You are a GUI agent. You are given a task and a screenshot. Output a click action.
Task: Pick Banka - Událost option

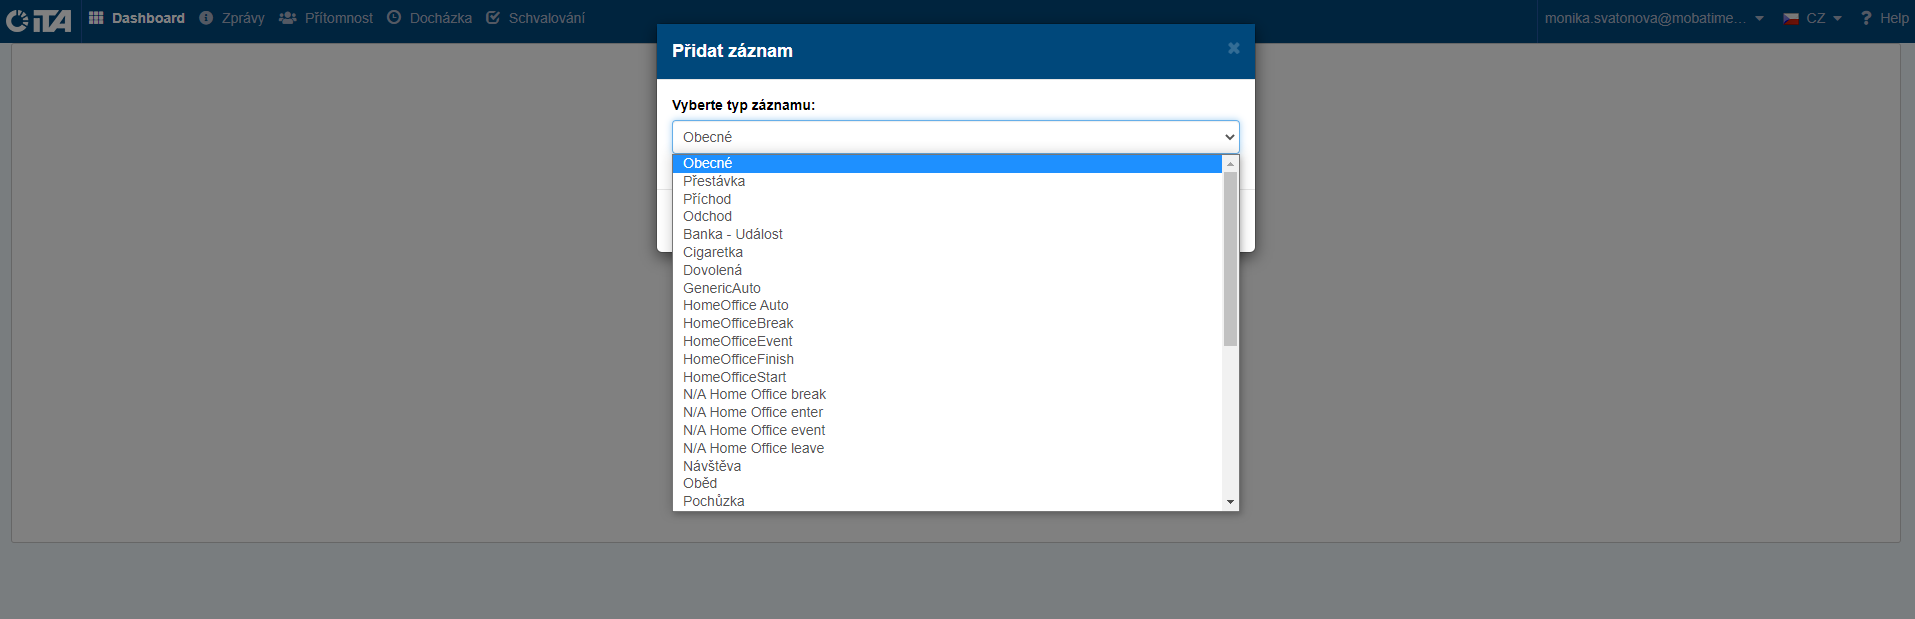point(732,234)
